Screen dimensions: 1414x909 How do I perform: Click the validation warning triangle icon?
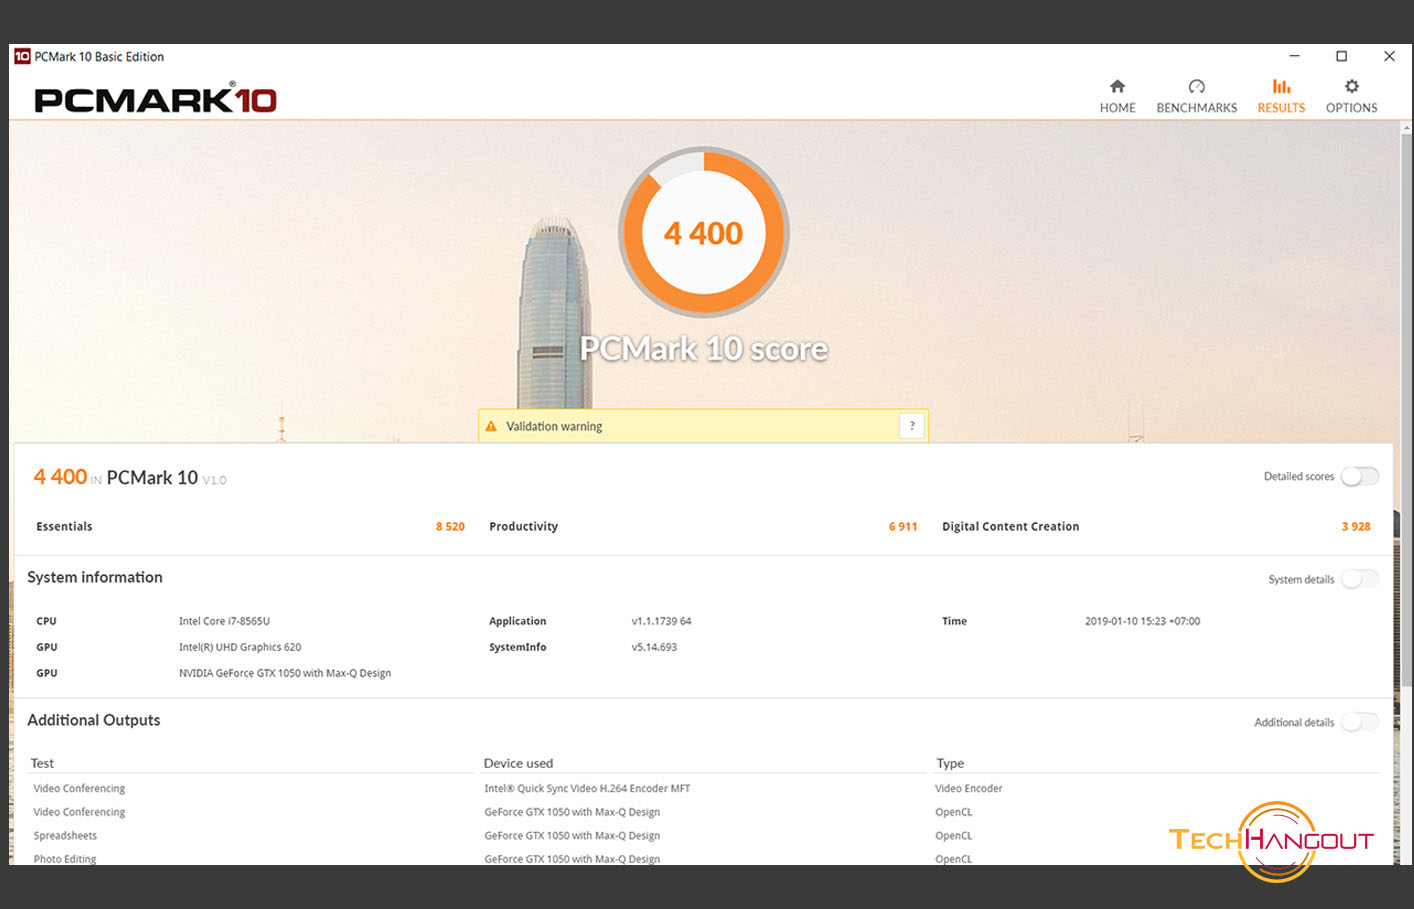click(x=491, y=426)
